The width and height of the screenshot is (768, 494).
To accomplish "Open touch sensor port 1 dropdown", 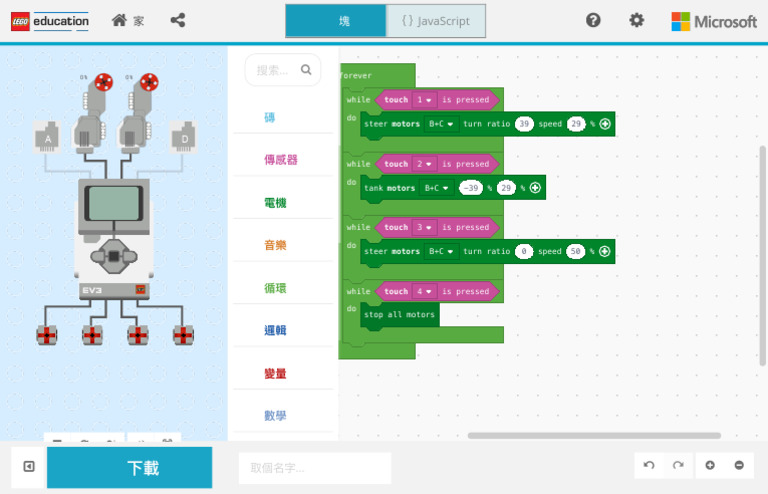I will point(424,100).
